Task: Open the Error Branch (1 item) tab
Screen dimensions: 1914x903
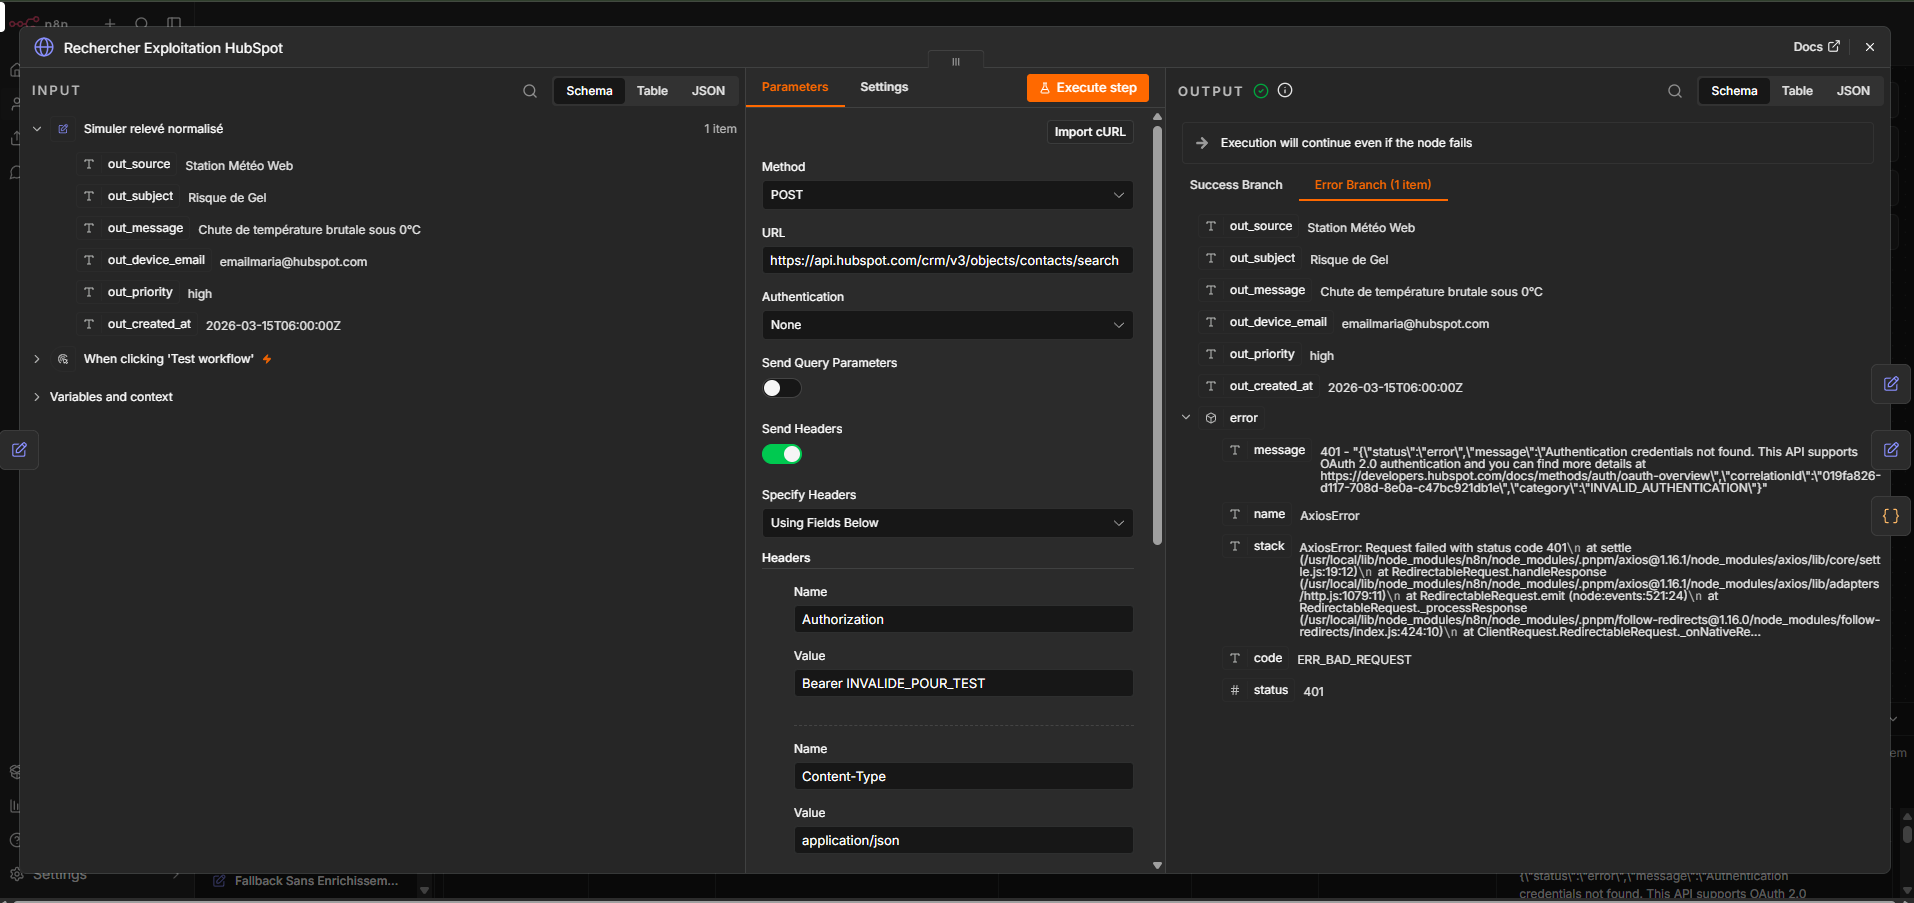Action: tap(1373, 185)
